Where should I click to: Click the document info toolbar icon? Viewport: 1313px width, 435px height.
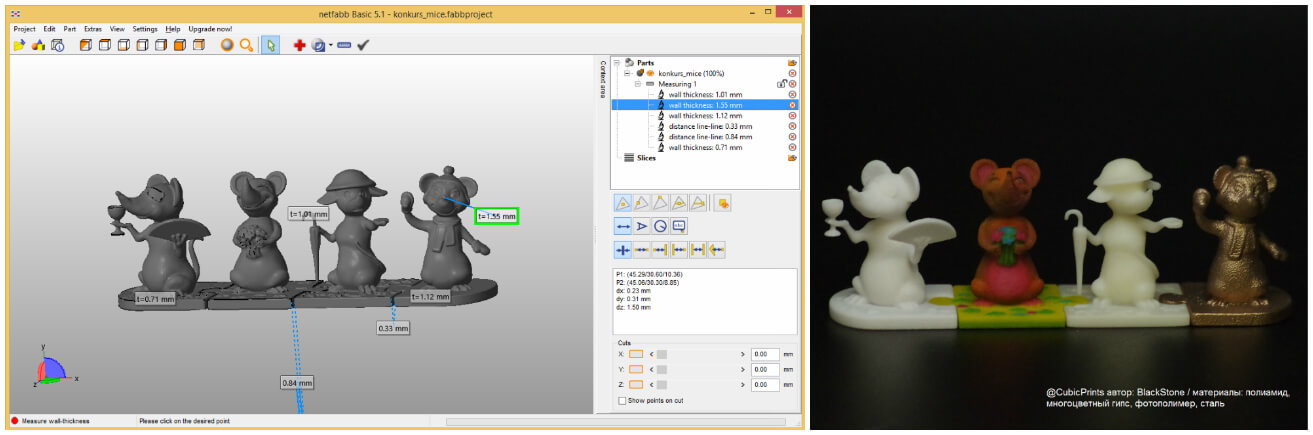click(x=58, y=45)
